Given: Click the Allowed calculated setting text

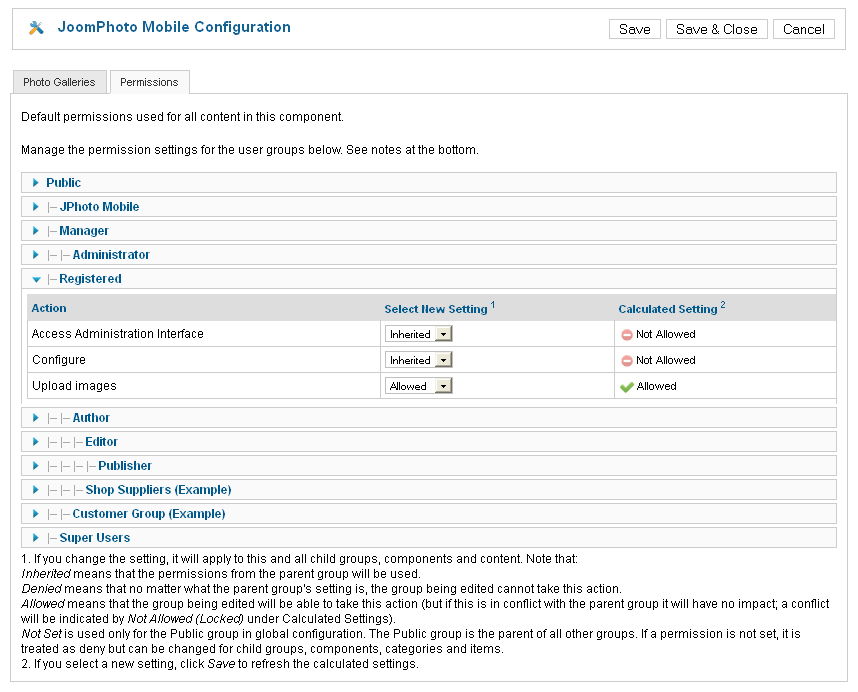Looking at the screenshot, I should click(x=657, y=387).
